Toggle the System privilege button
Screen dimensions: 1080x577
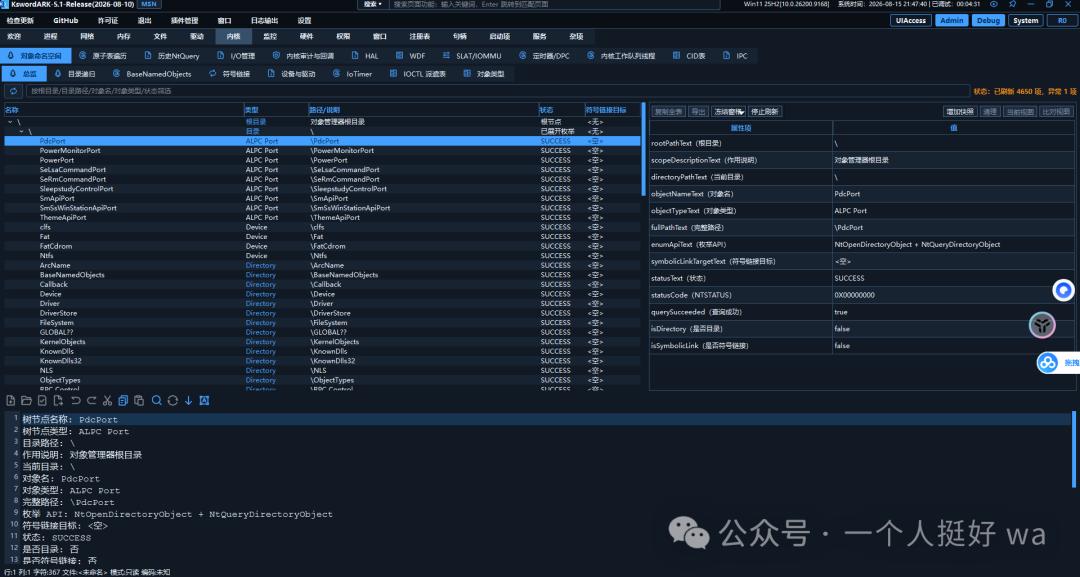coord(1026,21)
